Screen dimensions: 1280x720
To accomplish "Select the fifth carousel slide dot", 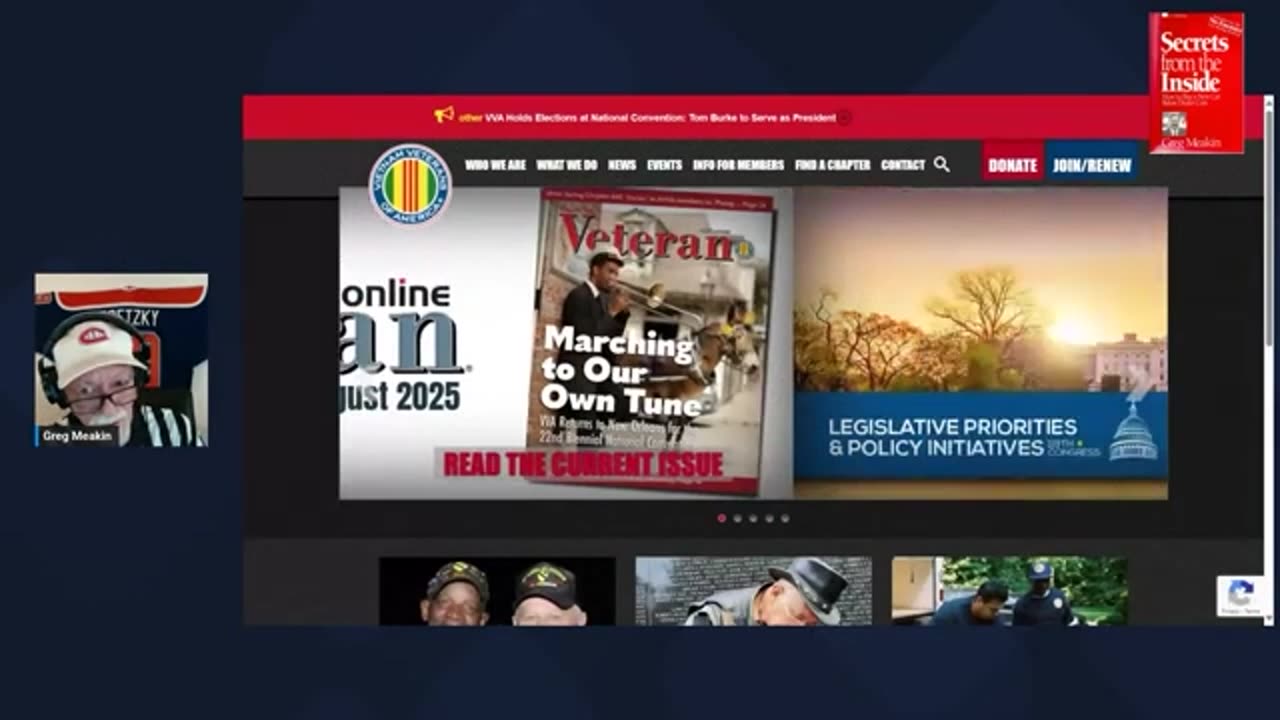I will click(785, 518).
